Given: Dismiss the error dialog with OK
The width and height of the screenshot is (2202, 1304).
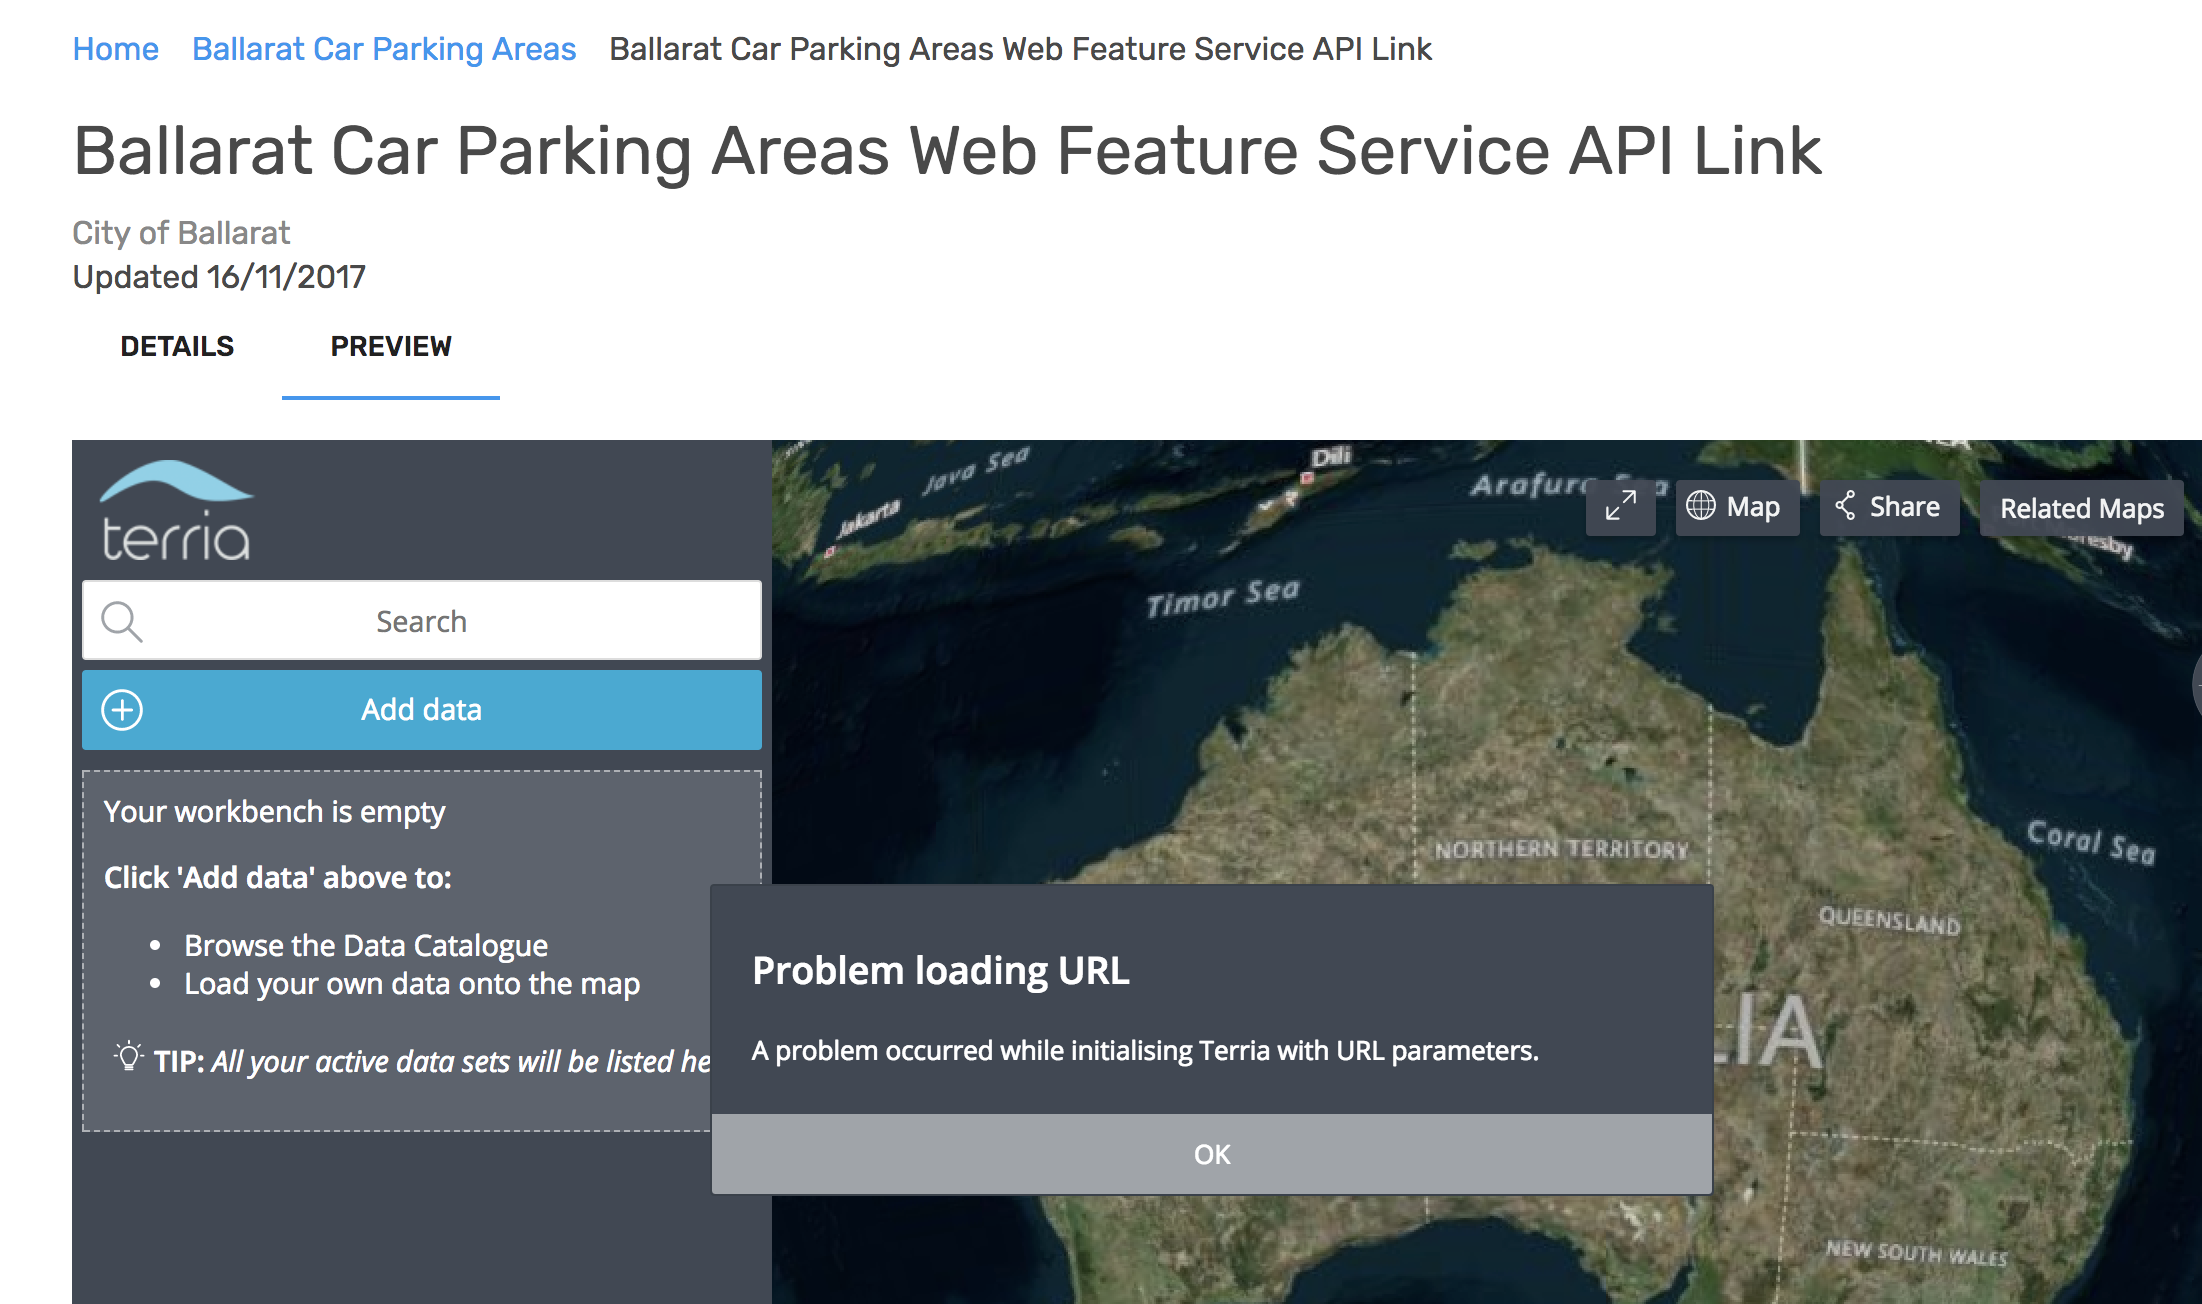Looking at the screenshot, I should (x=1211, y=1154).
